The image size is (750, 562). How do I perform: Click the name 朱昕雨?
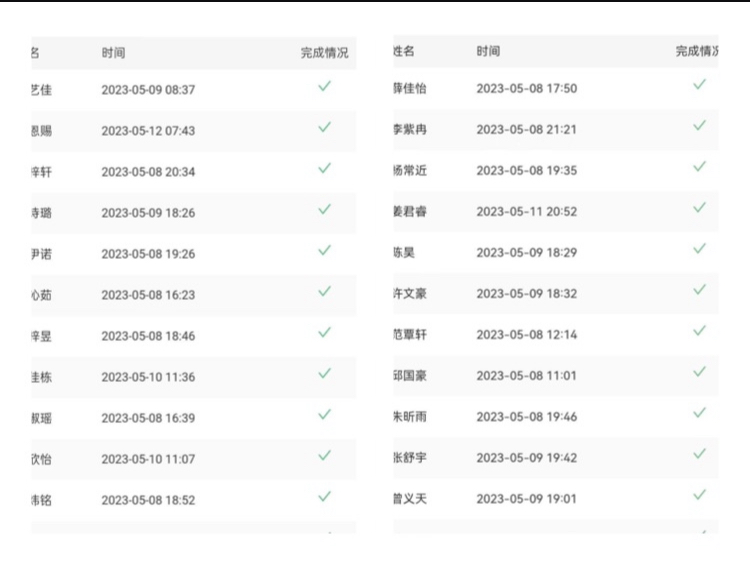coord(410,417)
